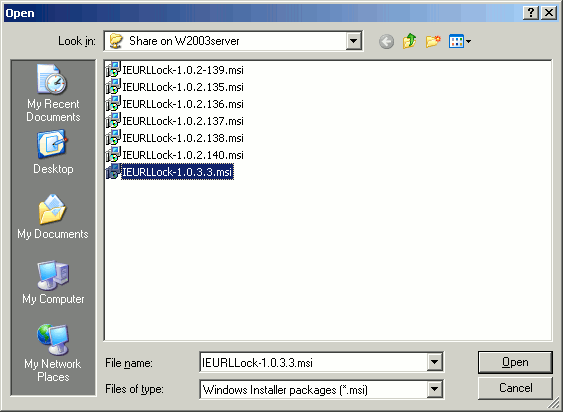This screenshot has height=412, width=563.
Task: Go up one folder level
Action: pyautogui.click(x=409, y=41)
